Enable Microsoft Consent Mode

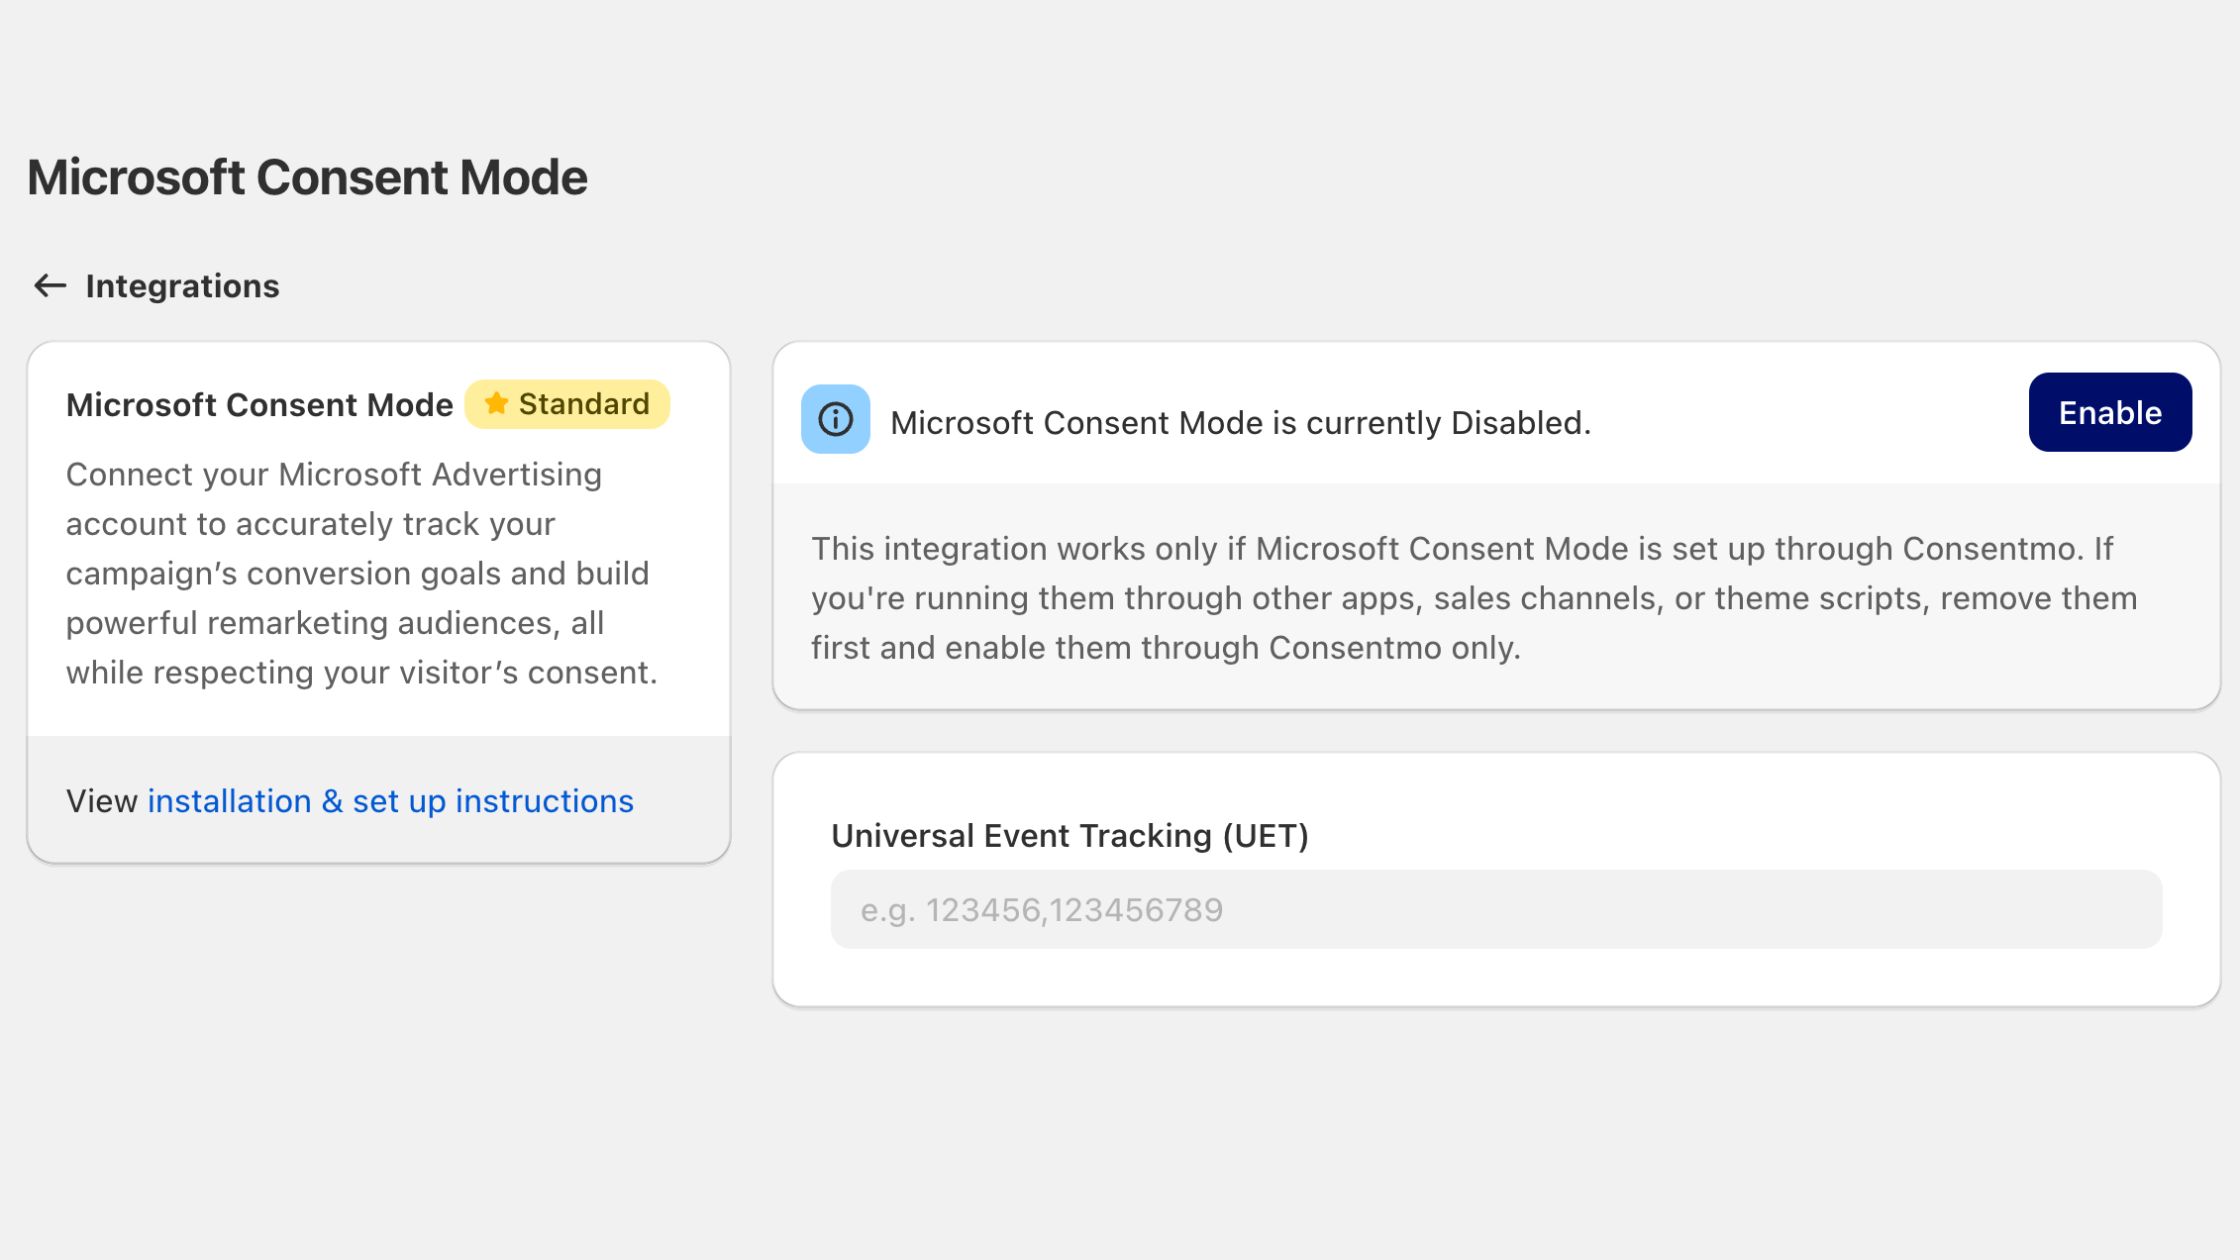[x=2110, y=412]
